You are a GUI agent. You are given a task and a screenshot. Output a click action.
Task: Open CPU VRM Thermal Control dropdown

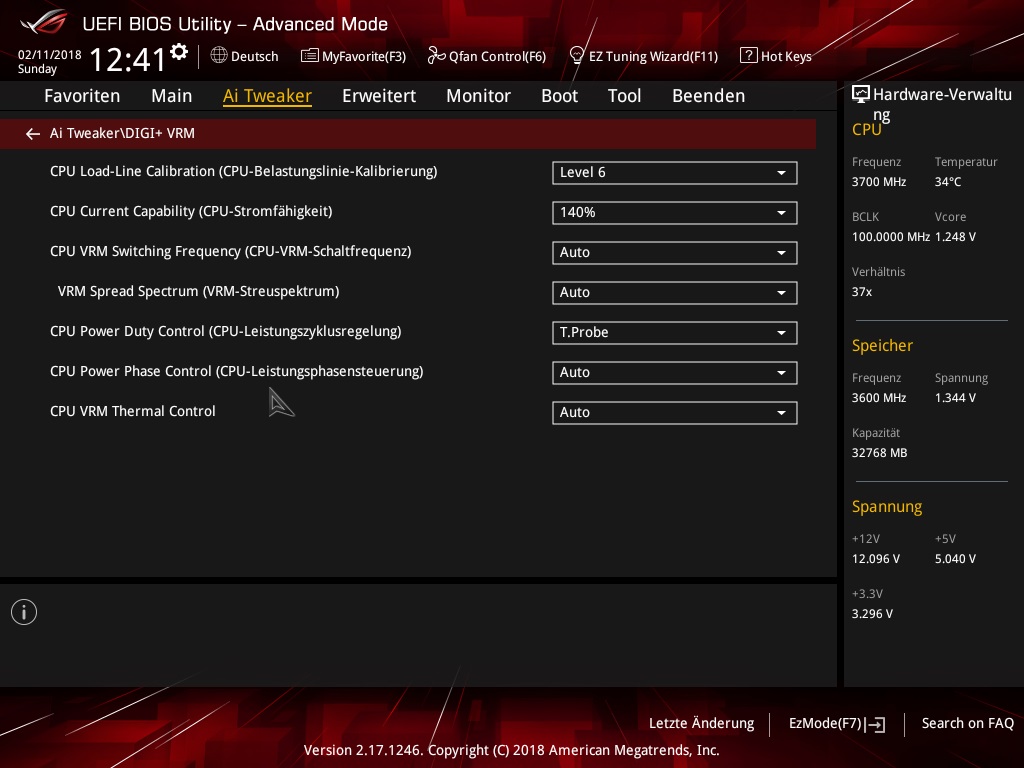click(x=675, y=413)
